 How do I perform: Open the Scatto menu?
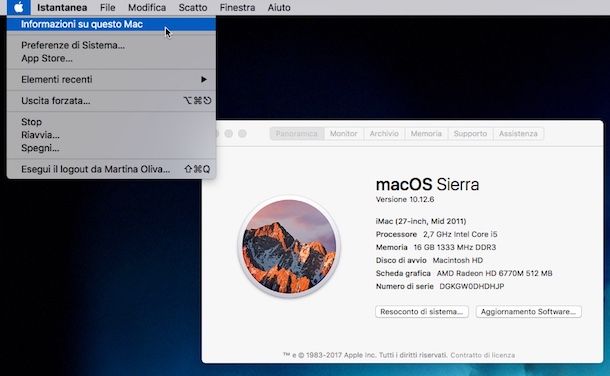(x=193, y=7)
